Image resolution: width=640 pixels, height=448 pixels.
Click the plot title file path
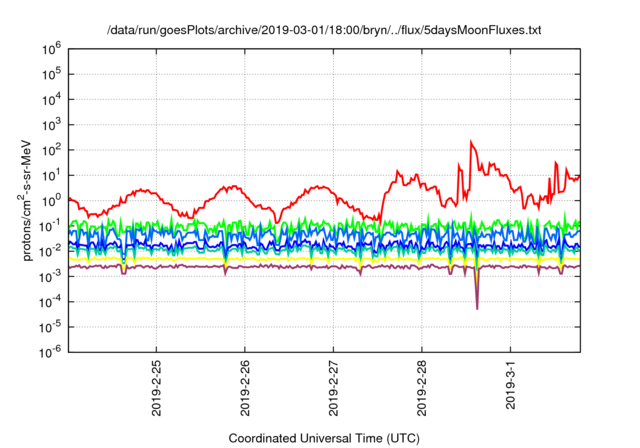coord(324,30)
